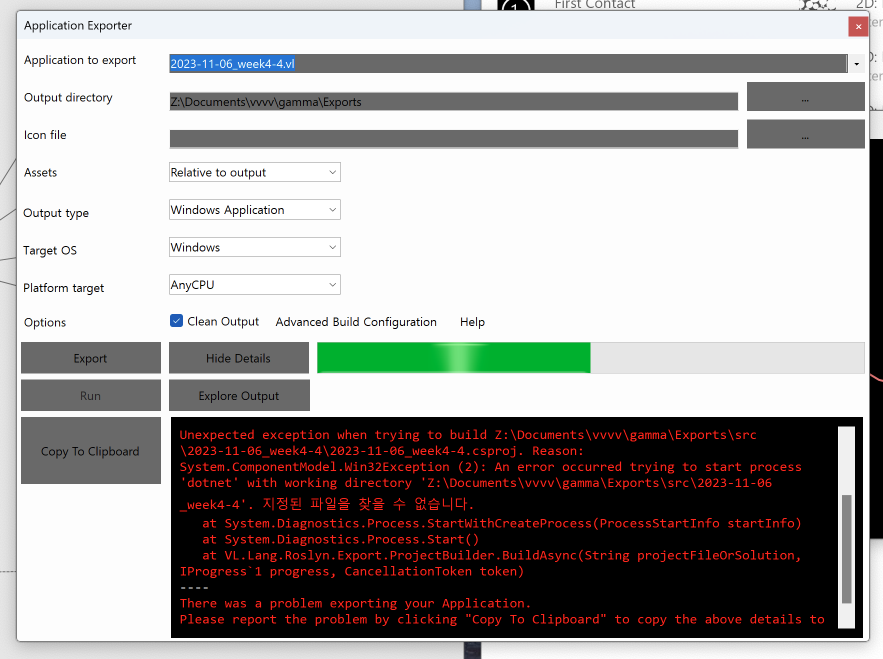Screen dimensions: 883x659
Task: Click the error log scrollbar thumb
Action: click(x=846, y=549)
